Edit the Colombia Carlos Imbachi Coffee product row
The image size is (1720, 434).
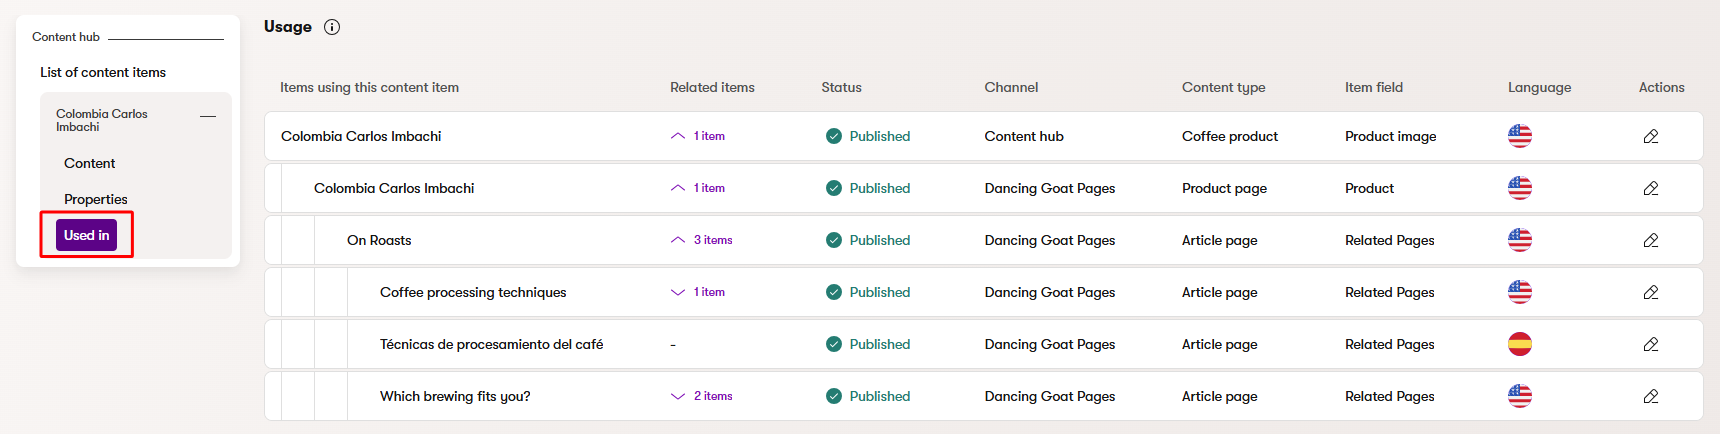pyautogui.click(x=1650, y=136)
